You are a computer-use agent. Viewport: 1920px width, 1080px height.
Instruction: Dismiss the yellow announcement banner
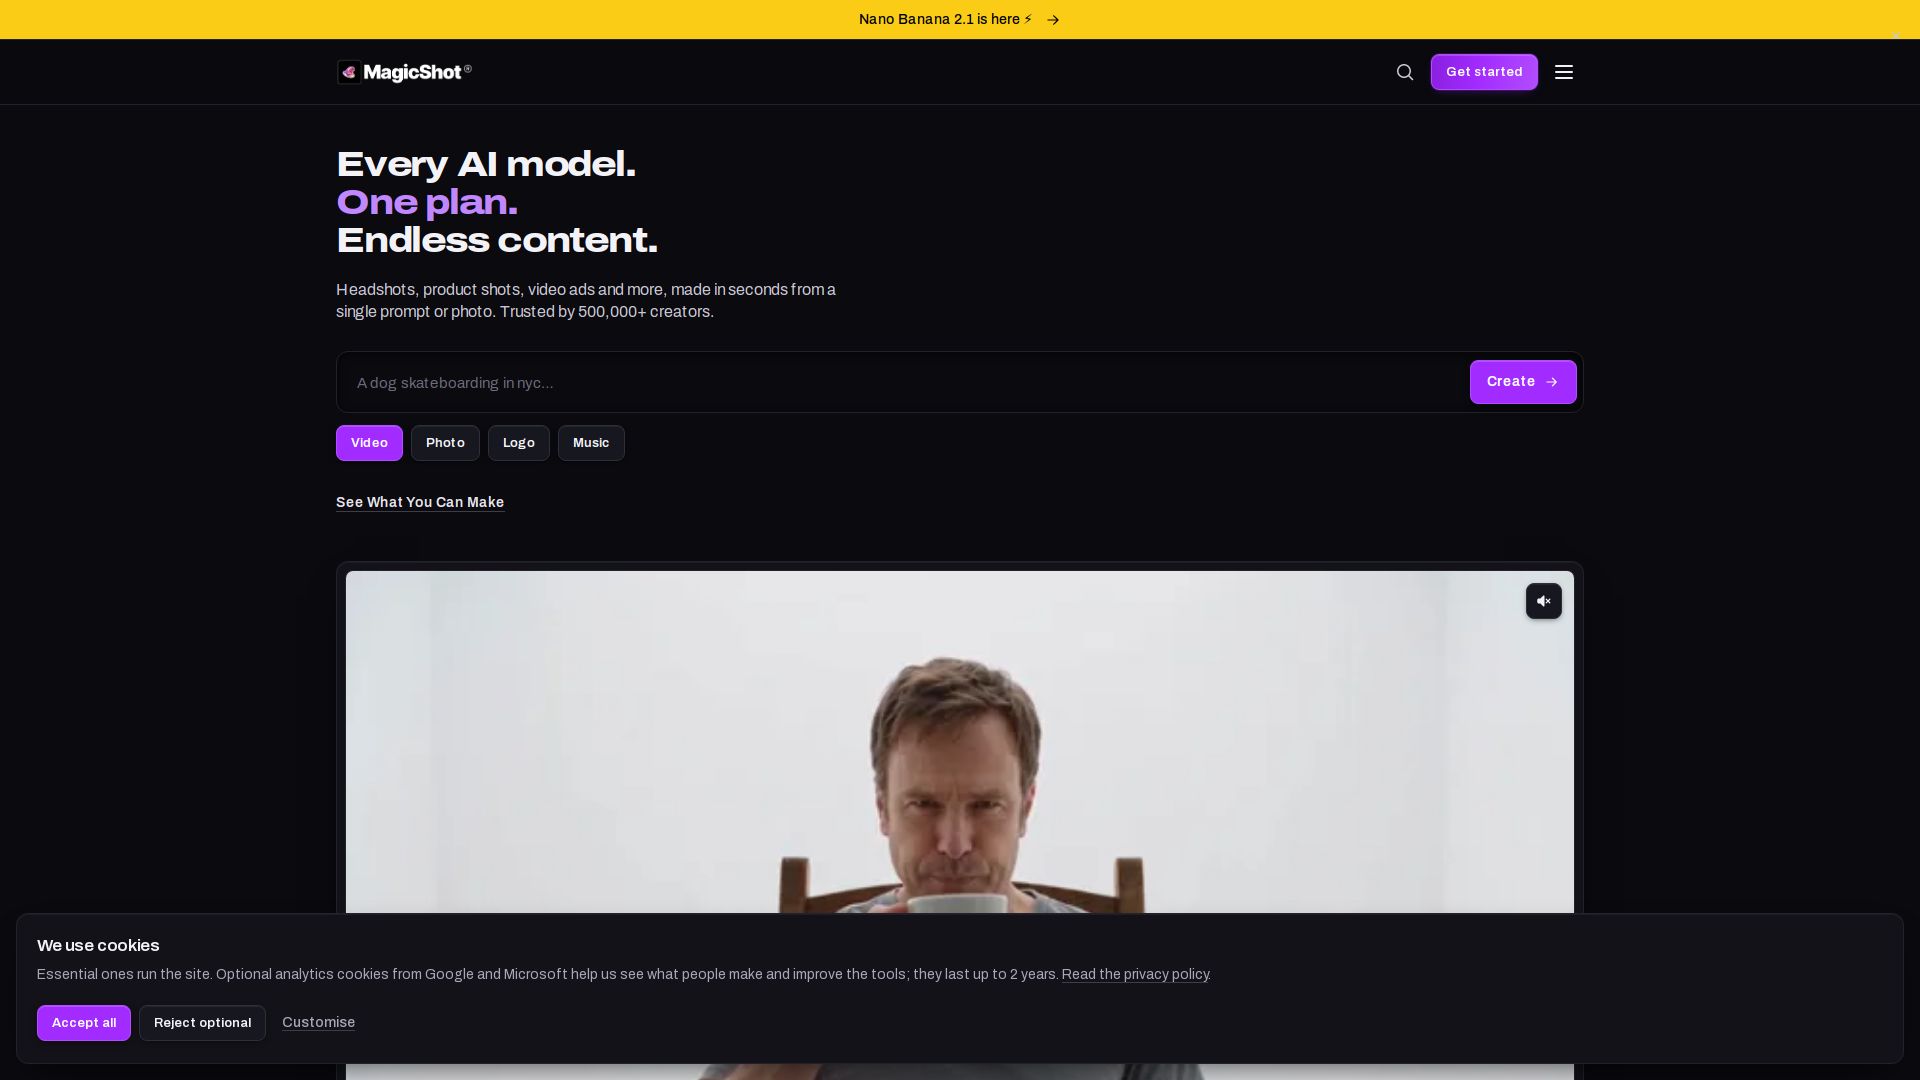click(1895, 35)
